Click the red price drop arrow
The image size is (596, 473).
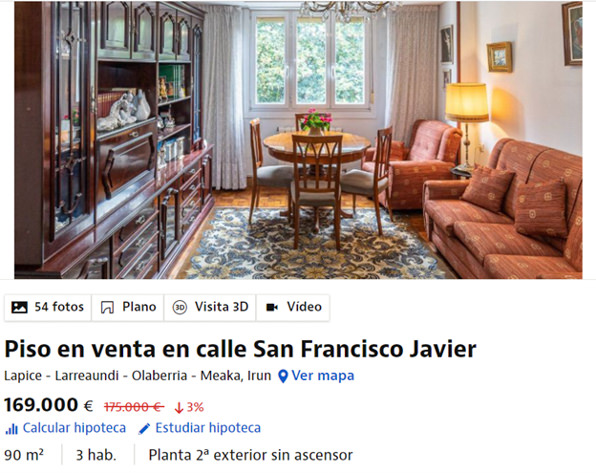(x=179, y=408)
